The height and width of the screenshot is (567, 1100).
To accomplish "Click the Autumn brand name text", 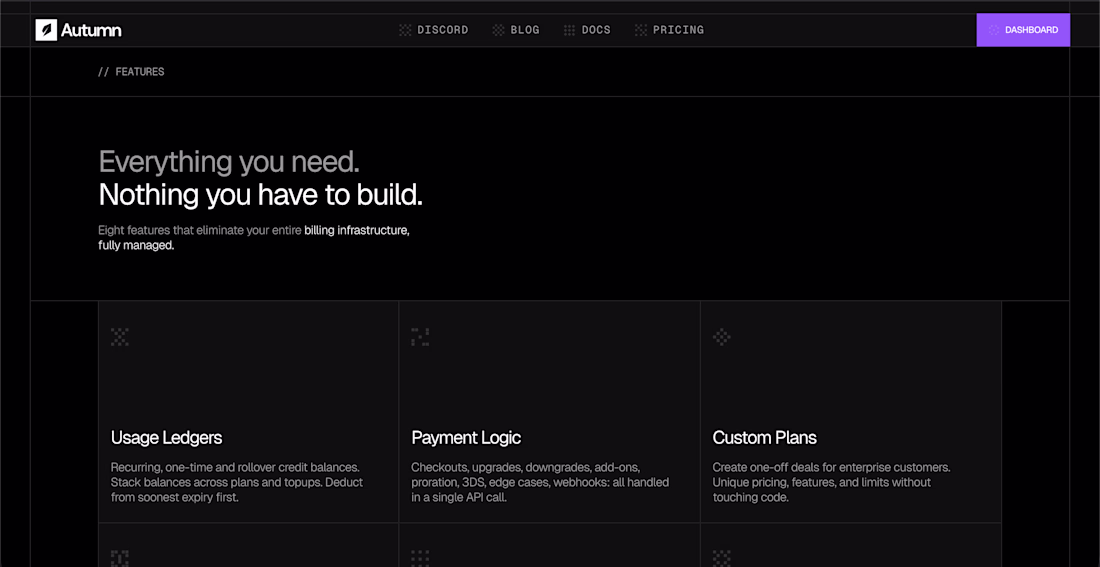I will pyautogui.click(x=91, y=30).
